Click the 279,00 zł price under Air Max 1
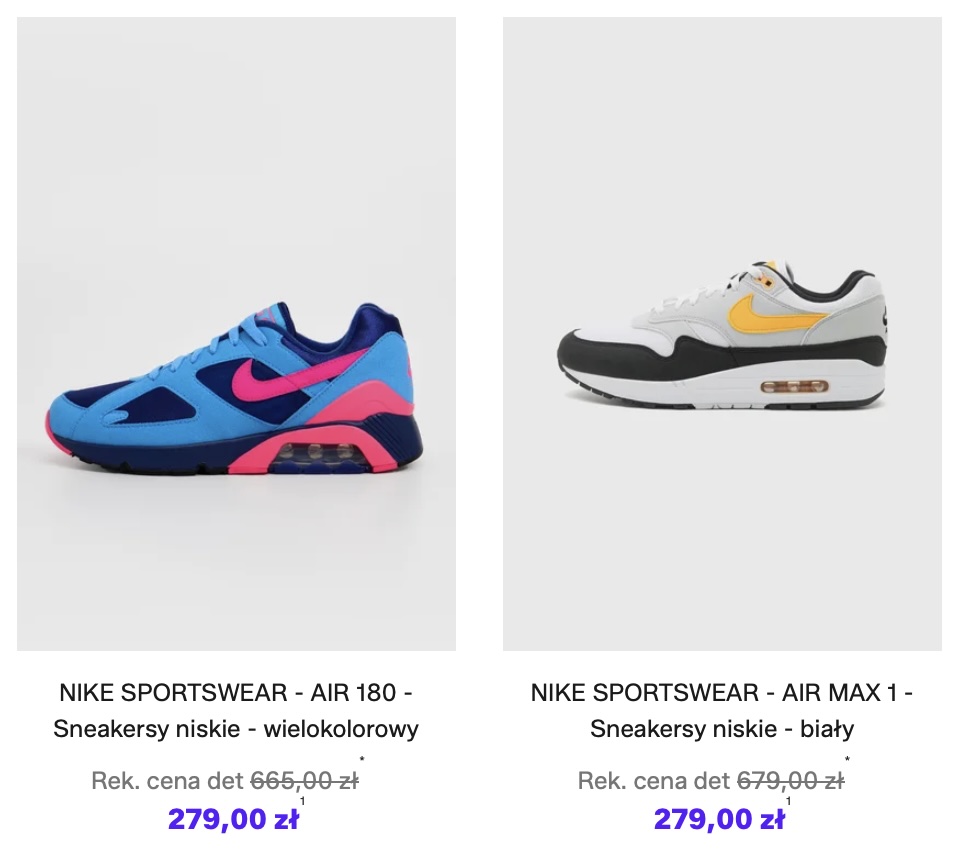Image resolution: width=960 pixels, height=860 pixels. (718, 819)
